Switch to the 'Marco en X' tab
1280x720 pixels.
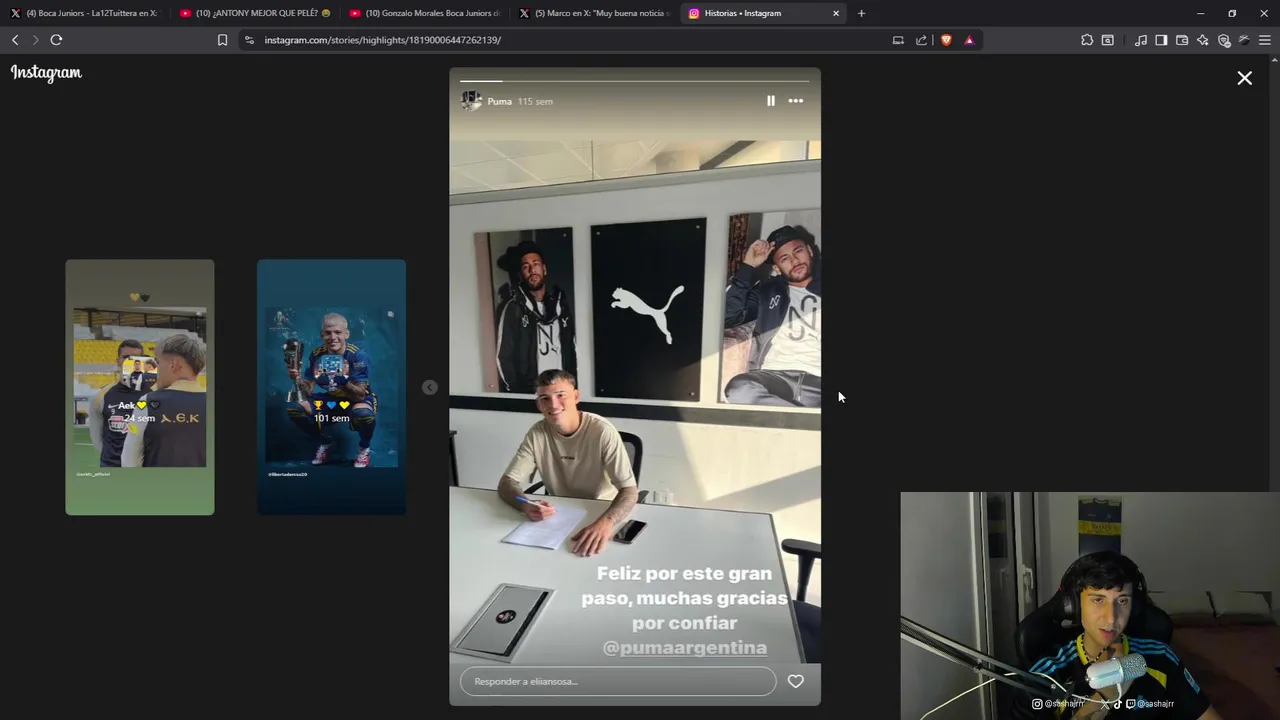point(593,13)
